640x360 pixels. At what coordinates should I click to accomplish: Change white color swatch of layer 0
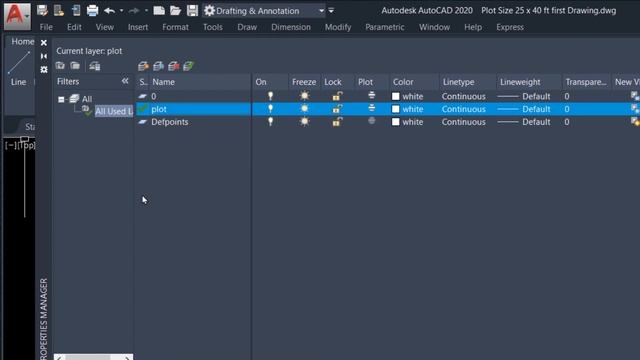pyautogui.click(x=396, y=96)
